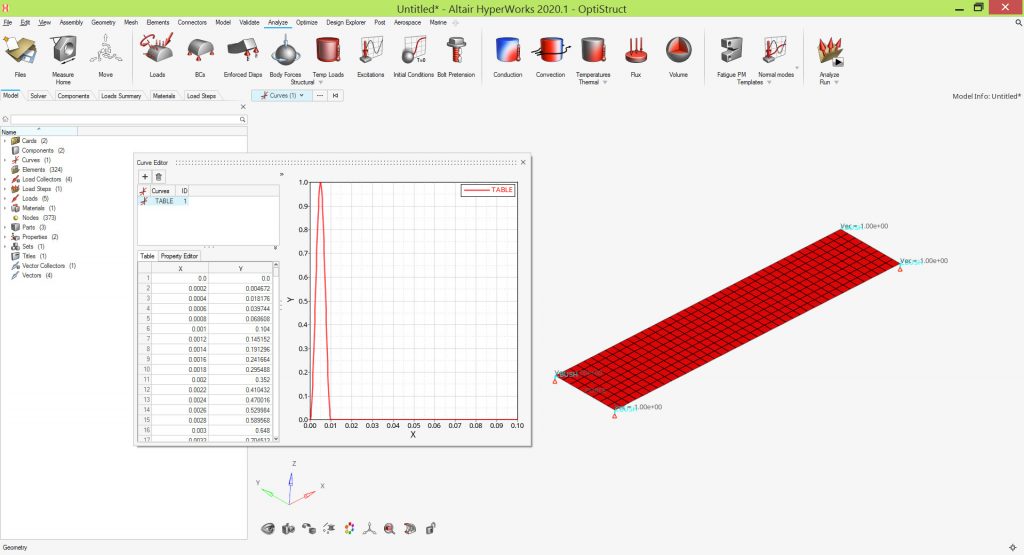Click the reset button beside the ellipsis
The image size is (1024, 555).
pos(336,95)
